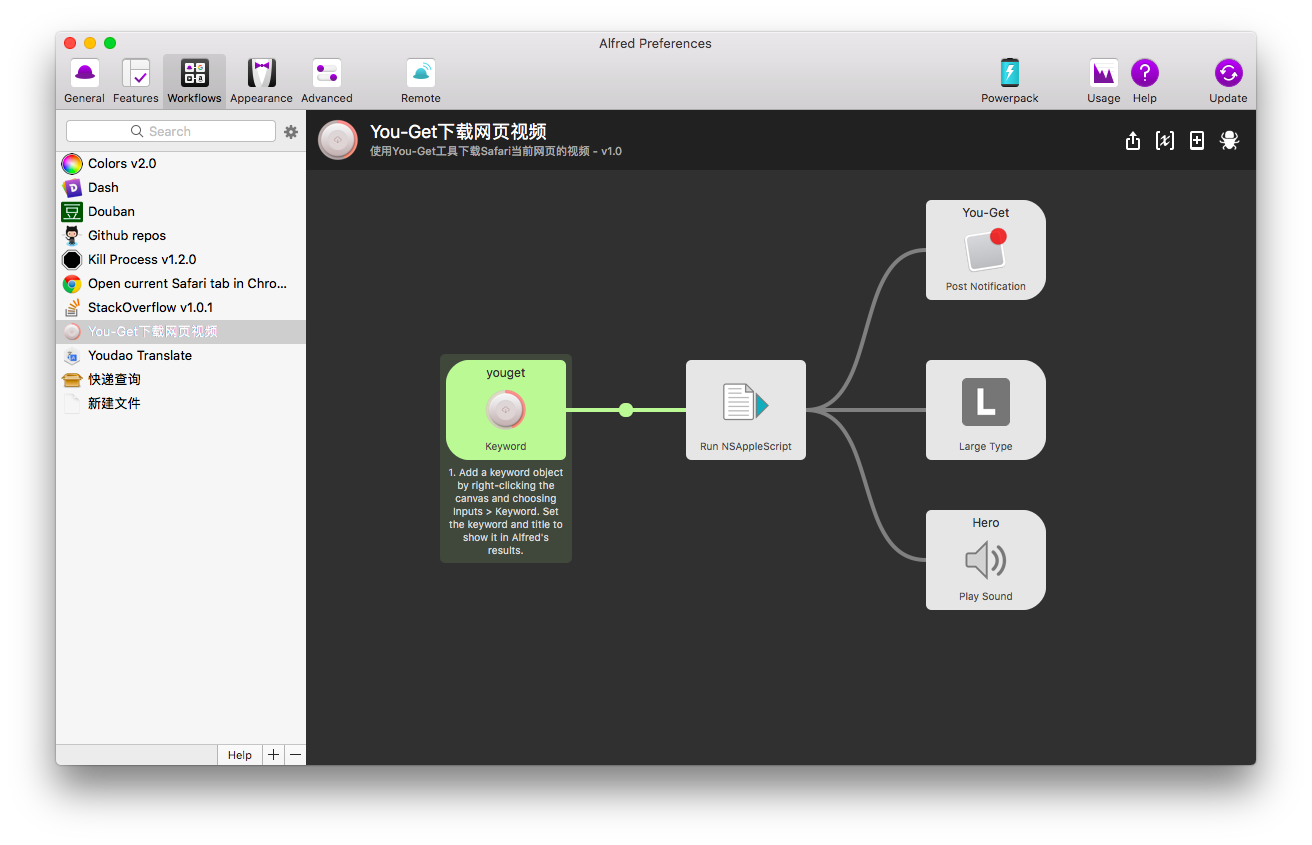Screen dimensions: 1312x845
Task: Click the 快递查询 box icon
Action: (x=72, y=380)
